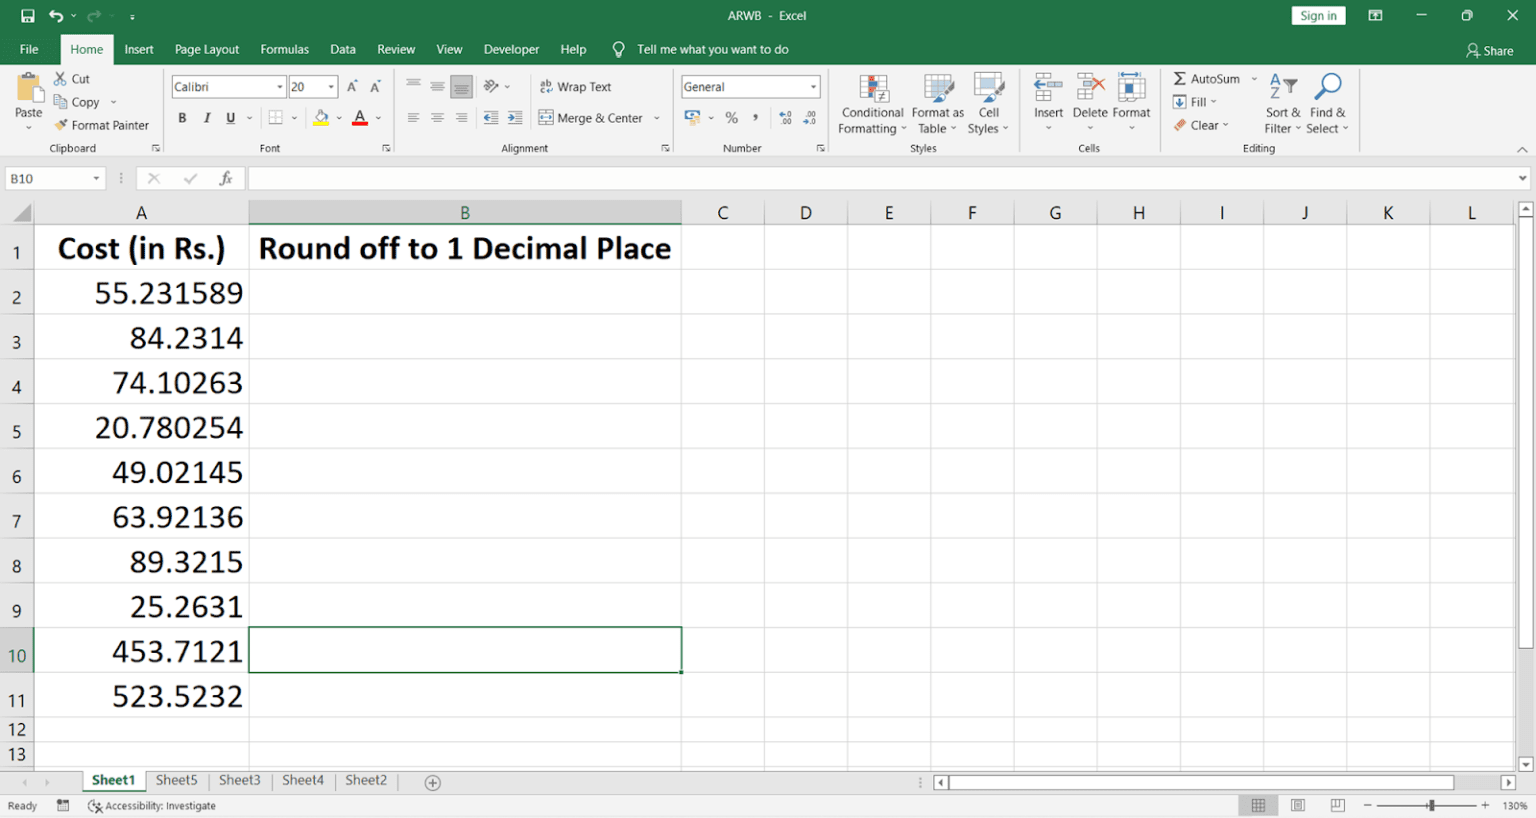Switch to the Formulas ribbon tab
This screenshot has width=1536, height=818.
(284, 48)
